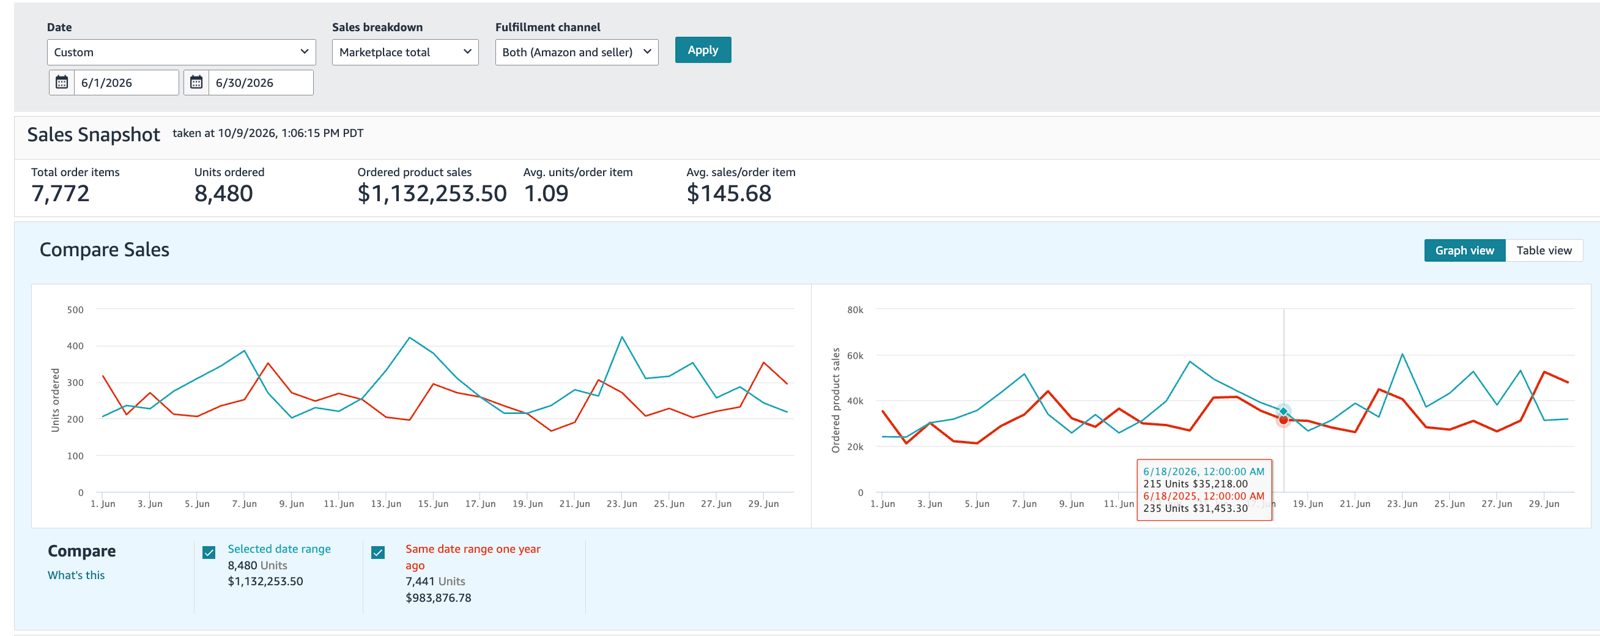Open the start date calendar icon
Image resolution: width=1600 pixels, height=636 pixels.
pyautogui.click(x=62, y=82)
